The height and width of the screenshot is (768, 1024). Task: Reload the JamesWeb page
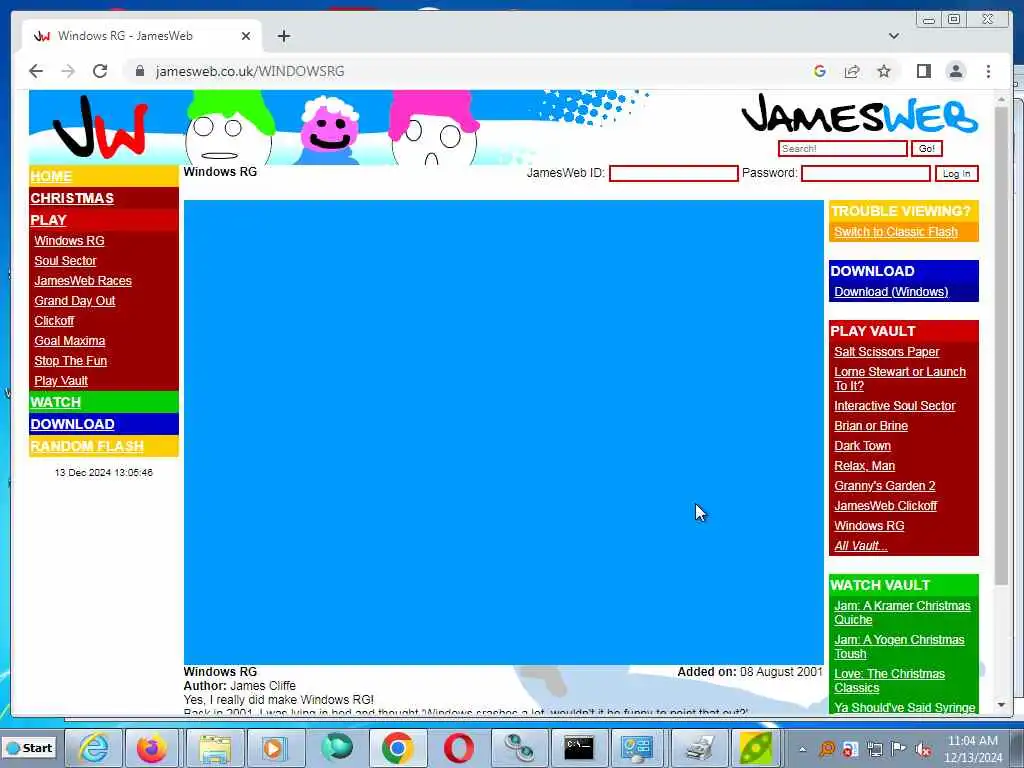tap(100, 71)
